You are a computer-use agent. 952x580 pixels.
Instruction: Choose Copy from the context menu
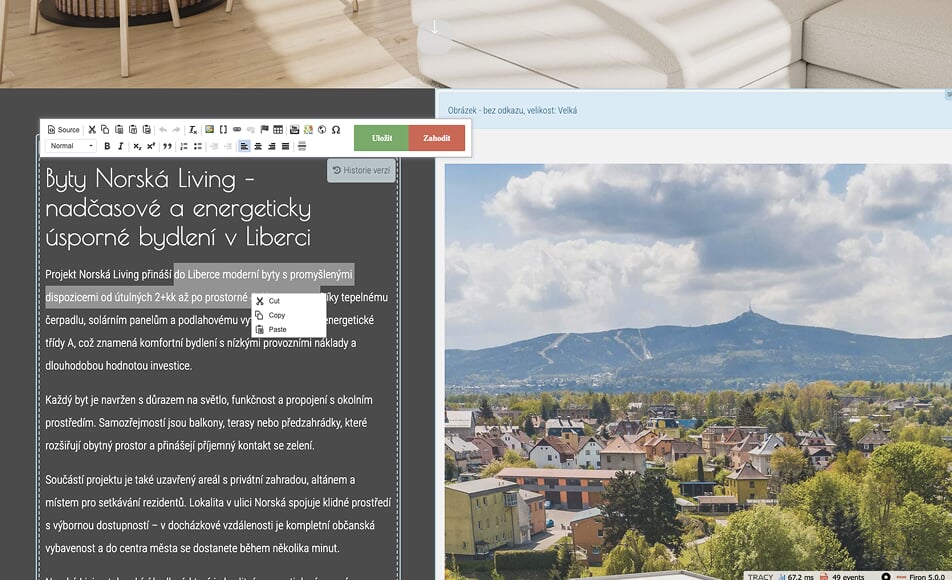tap(276, 315)
